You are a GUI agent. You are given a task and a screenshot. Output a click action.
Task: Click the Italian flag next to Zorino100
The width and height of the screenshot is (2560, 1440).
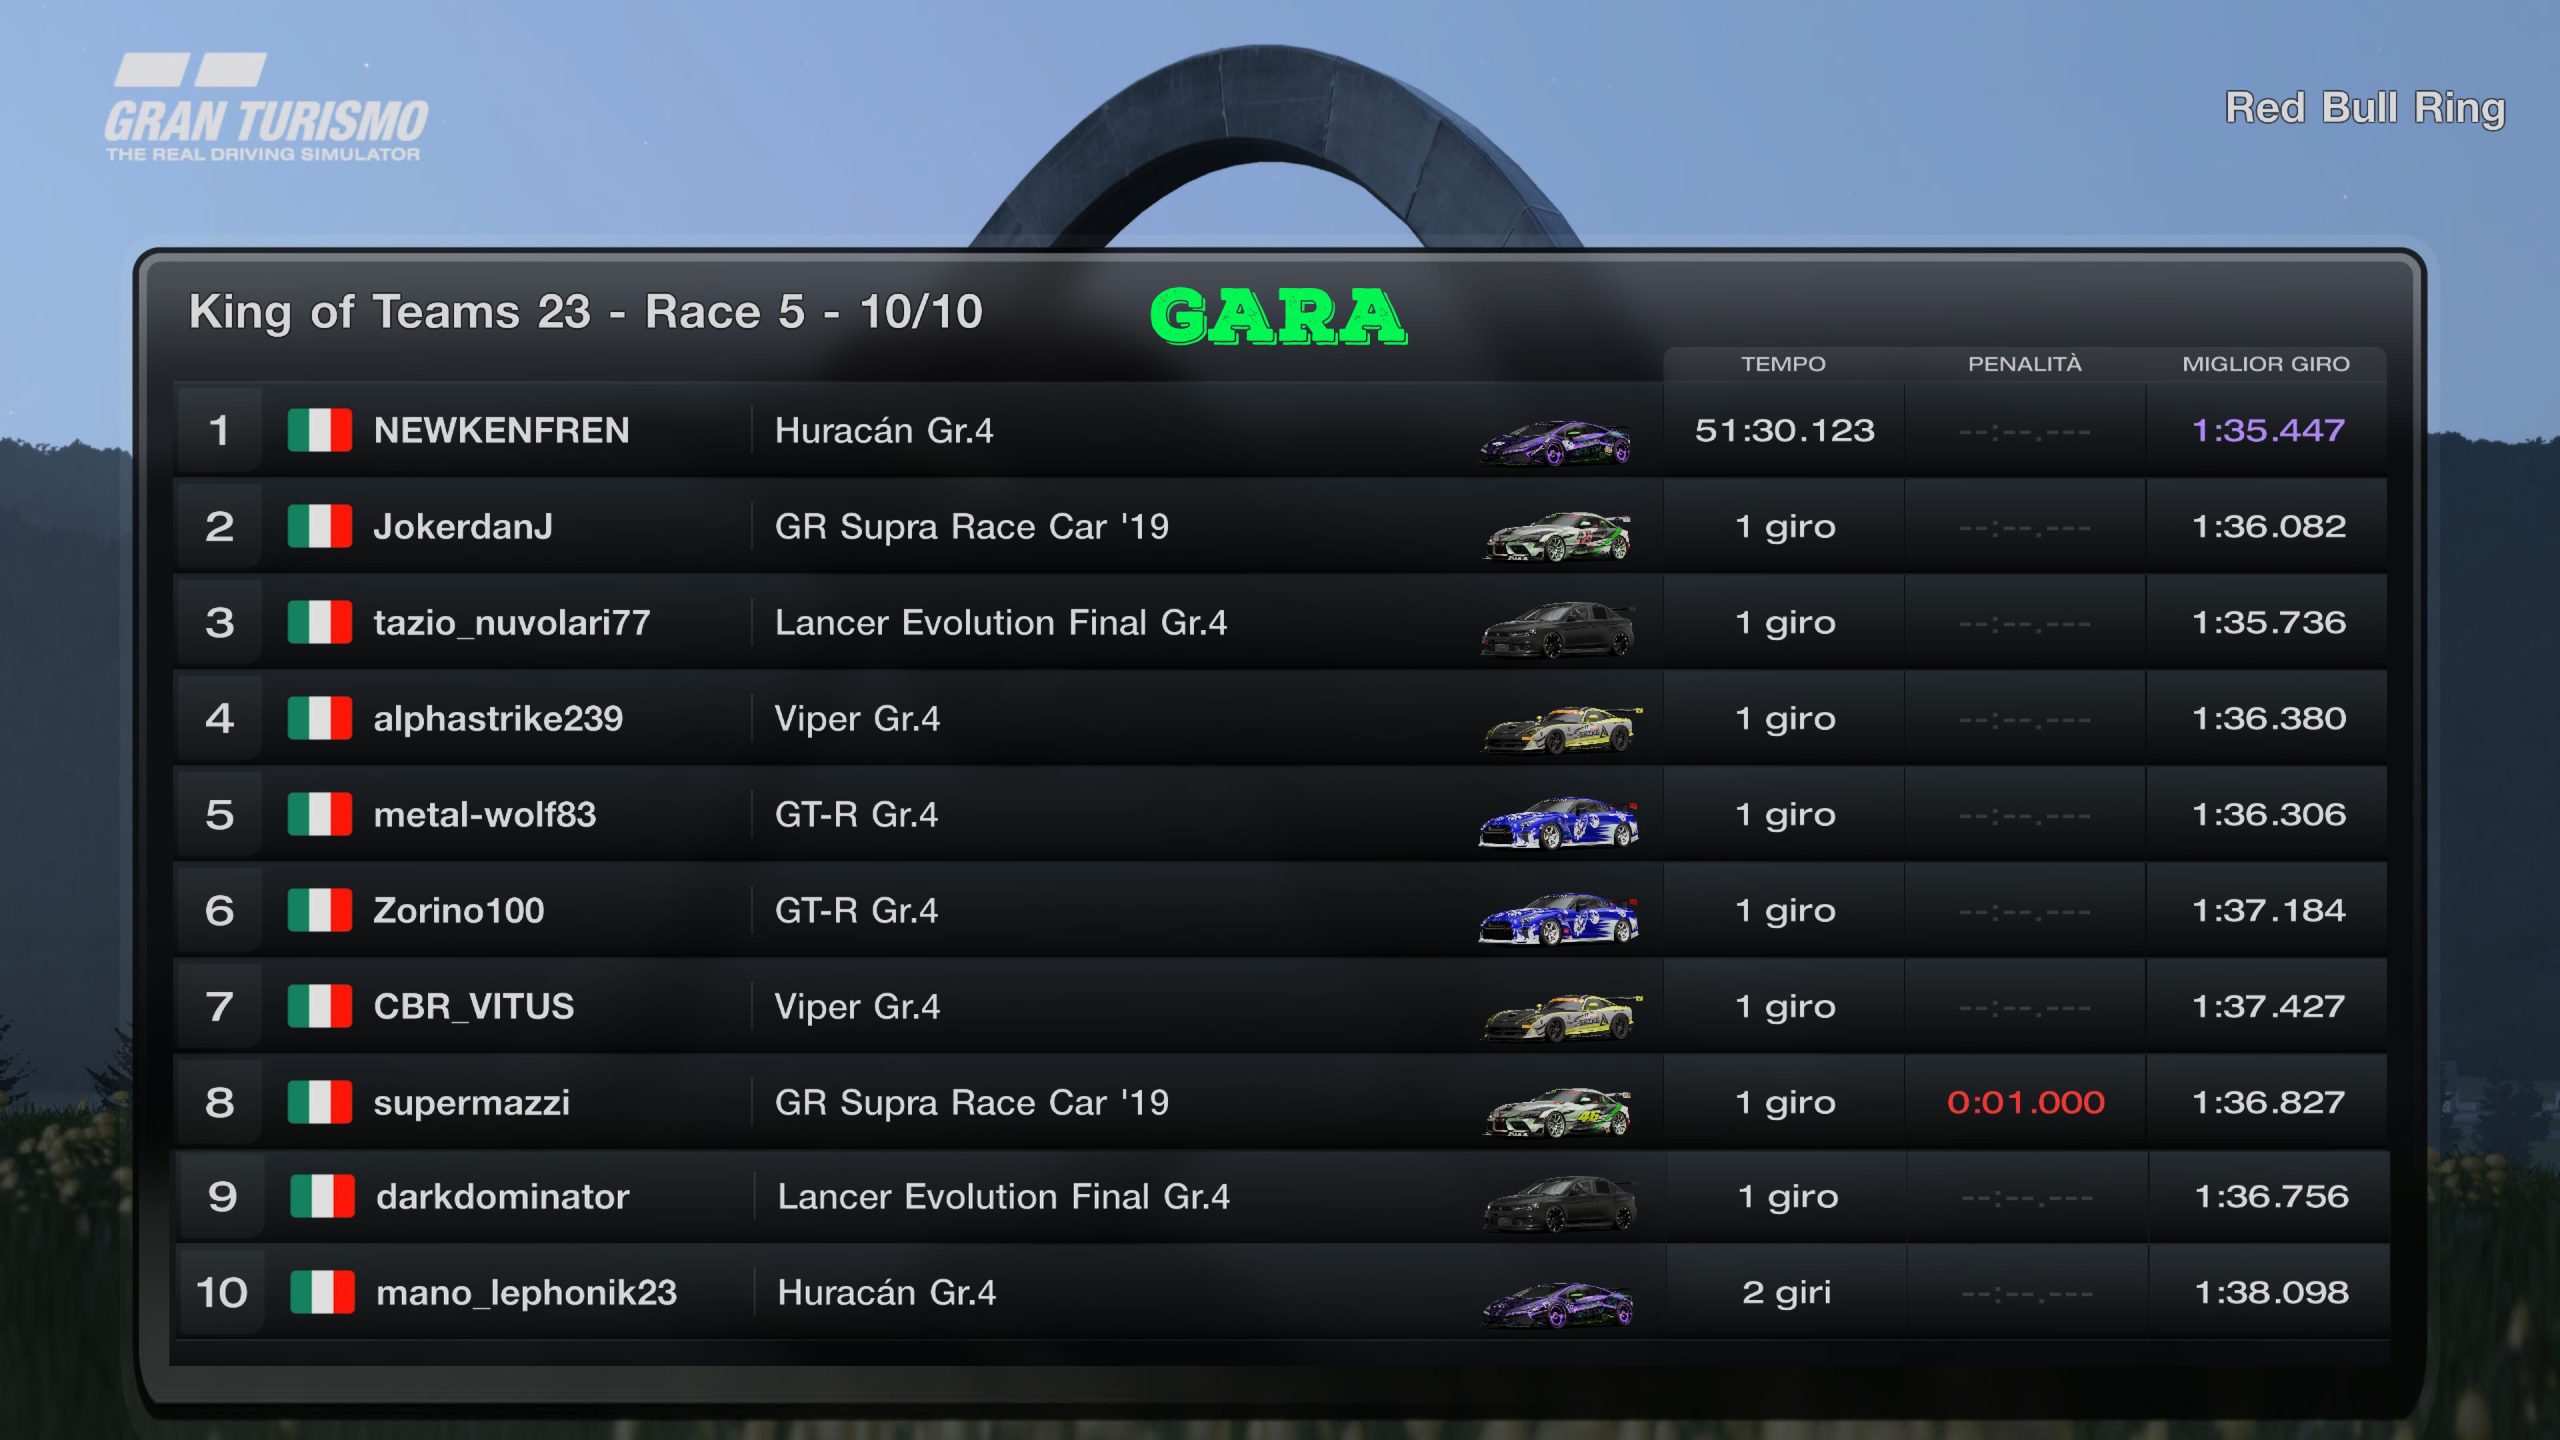point(319,911)
